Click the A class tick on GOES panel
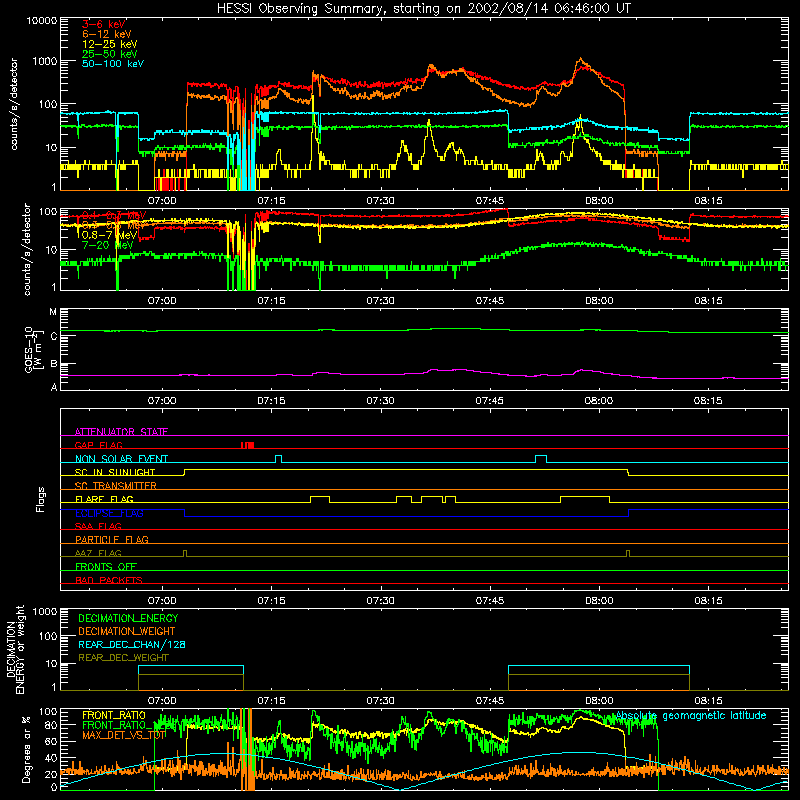This screenshot has height=800, width=800. pos(54,387)
